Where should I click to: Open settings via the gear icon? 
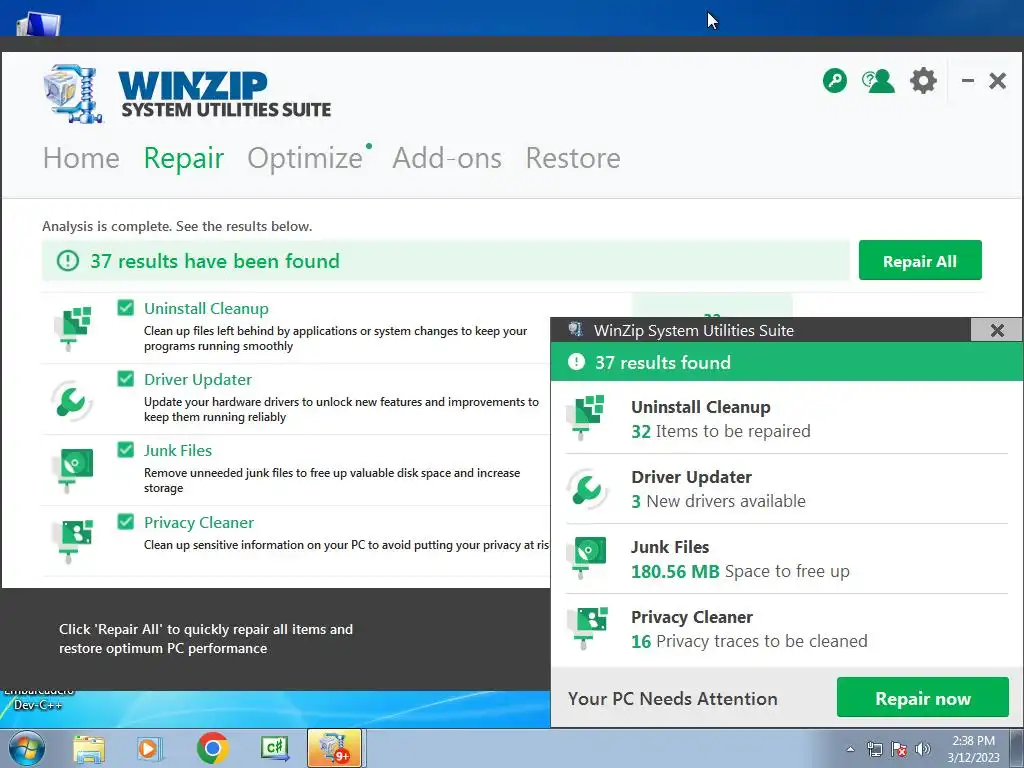(x=923, y=81)
